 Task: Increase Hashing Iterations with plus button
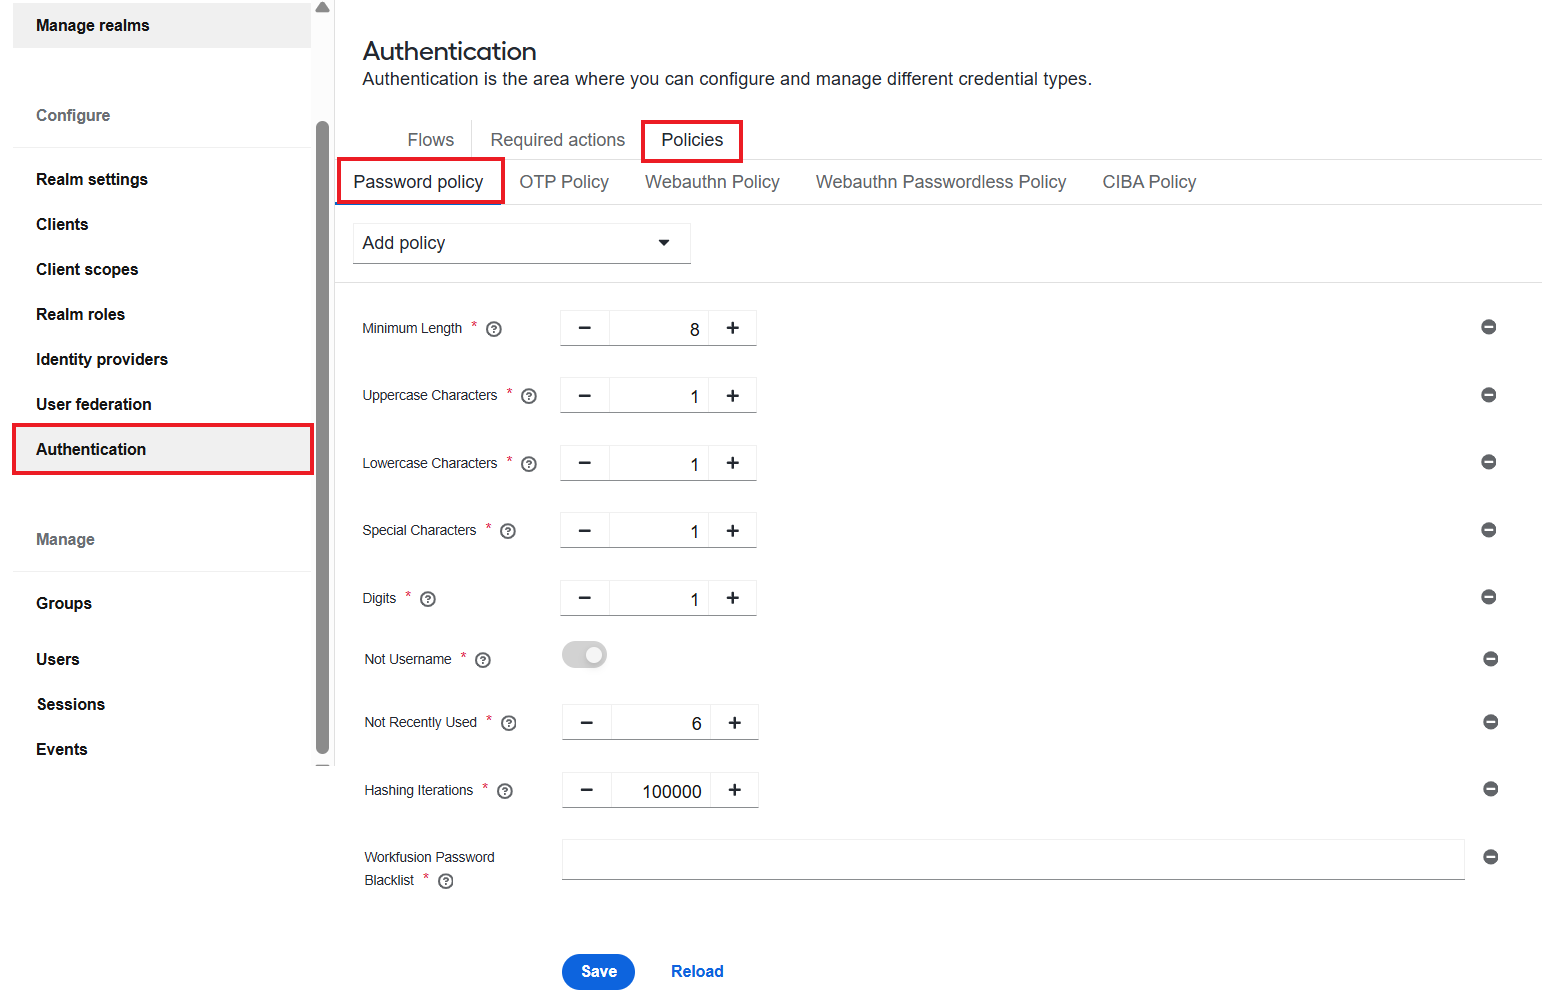(735, 790)
